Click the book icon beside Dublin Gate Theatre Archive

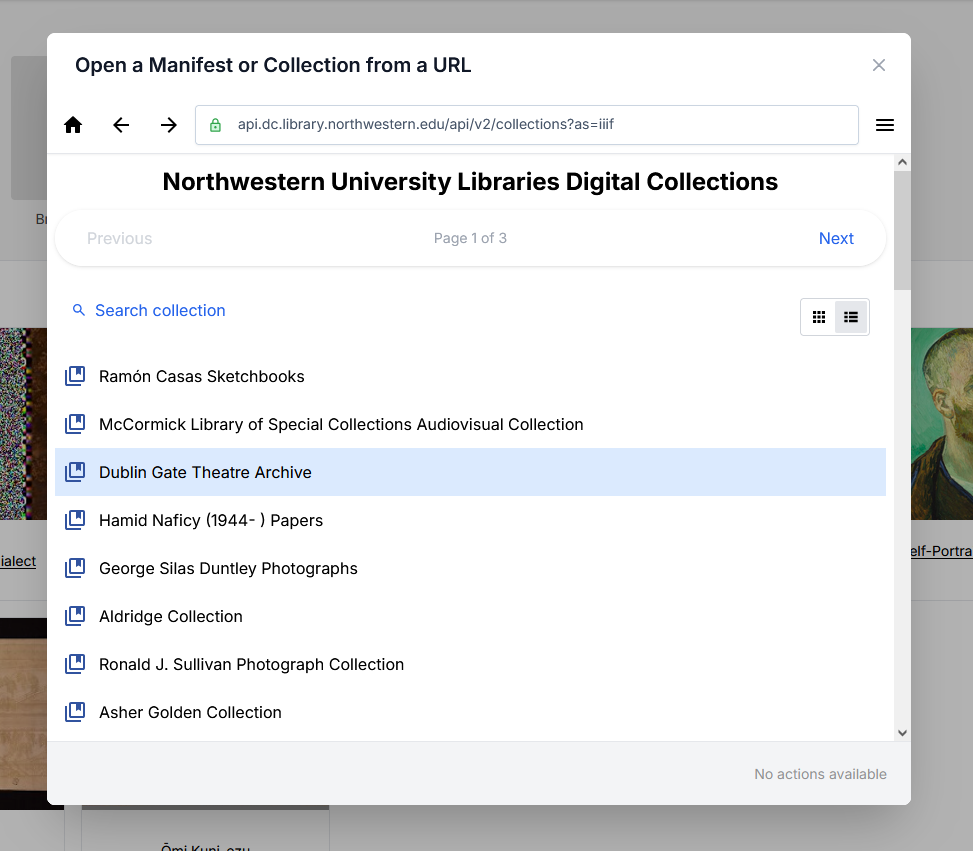tap(75, 471)
